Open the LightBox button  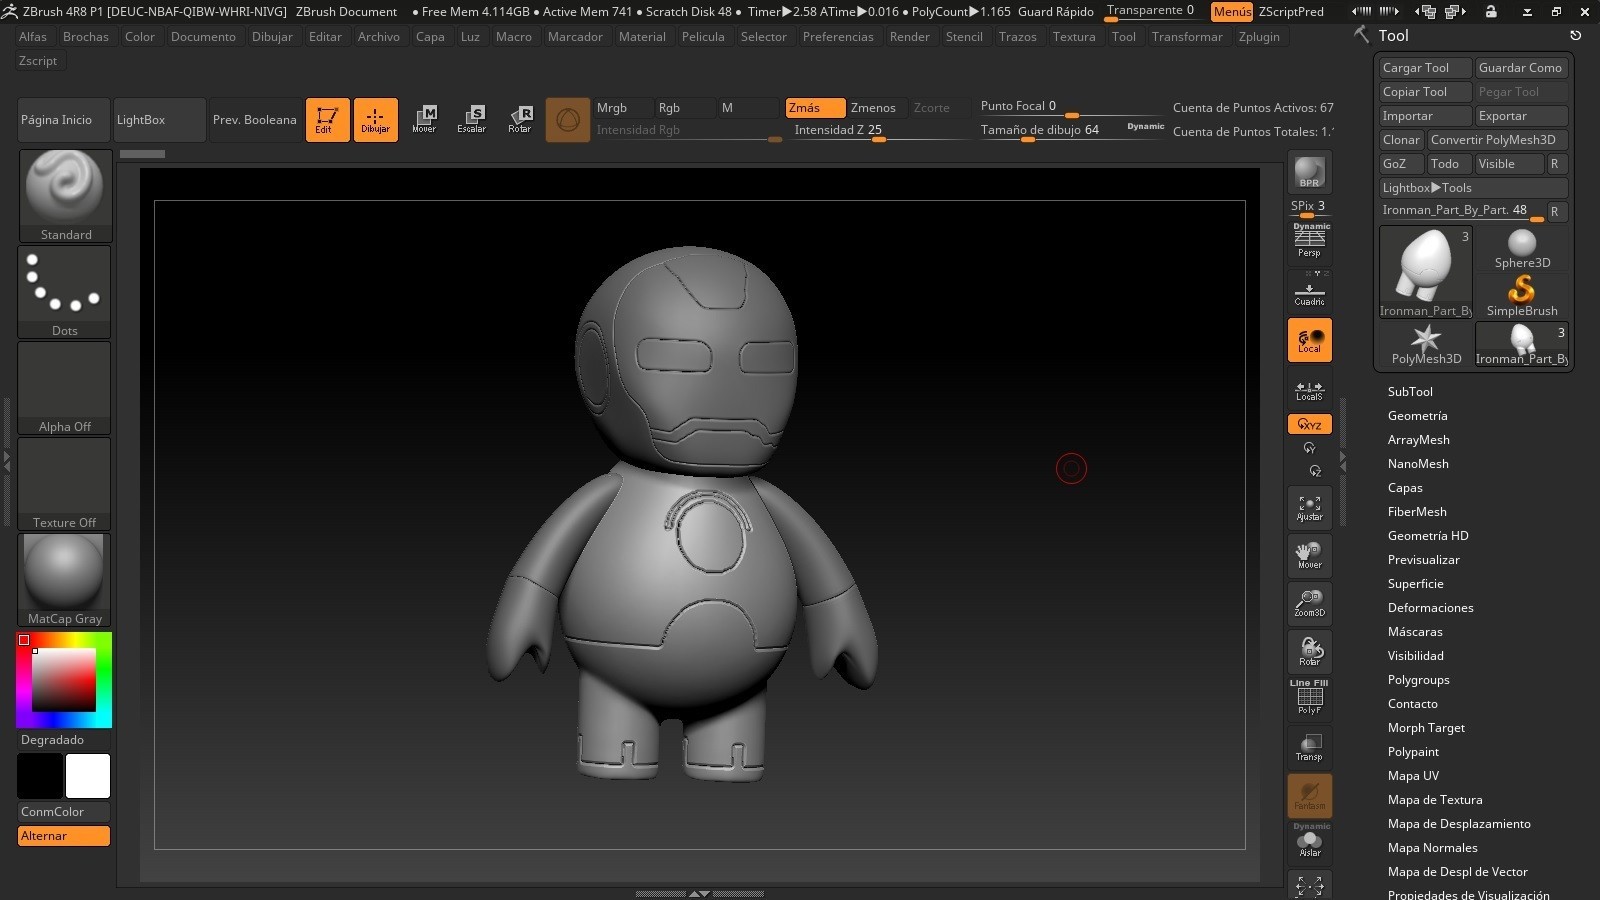click(x=159, y=120)
